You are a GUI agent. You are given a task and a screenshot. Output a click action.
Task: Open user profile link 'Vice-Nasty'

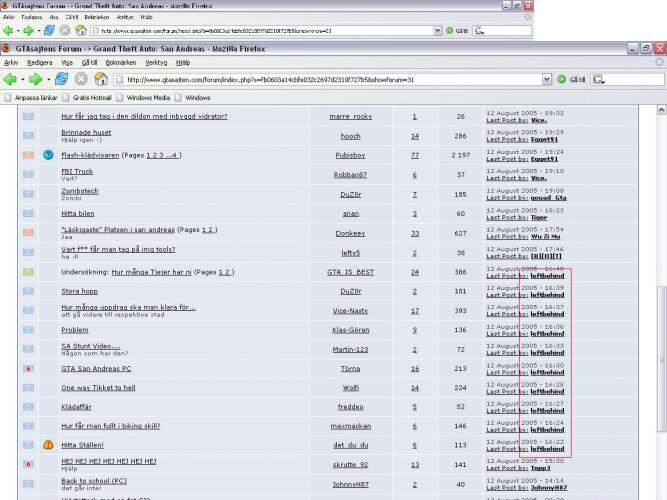point(350,310)
